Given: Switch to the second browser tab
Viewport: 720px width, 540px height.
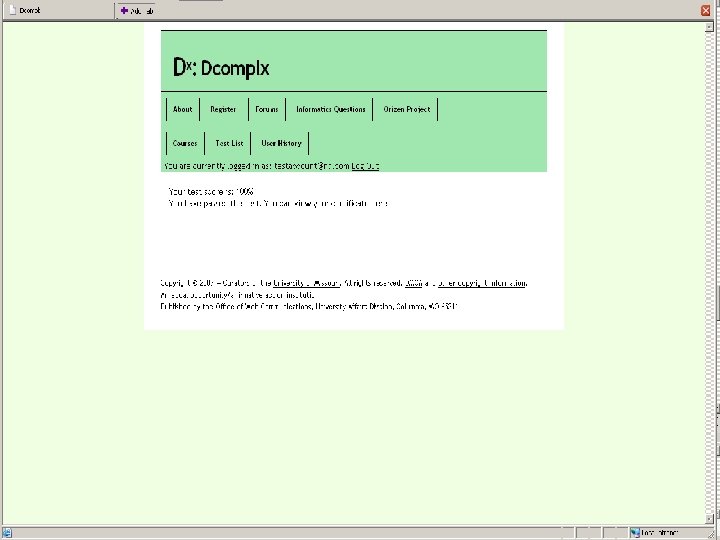Looking at the screenshot, I should [x=137, y=11].
